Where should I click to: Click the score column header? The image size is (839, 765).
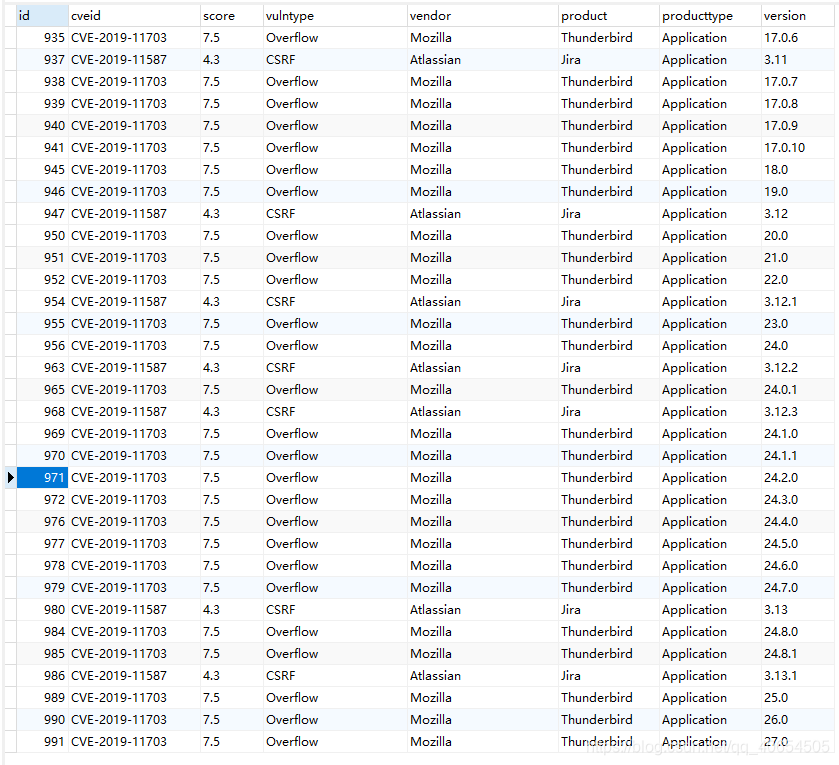[232, 16]
